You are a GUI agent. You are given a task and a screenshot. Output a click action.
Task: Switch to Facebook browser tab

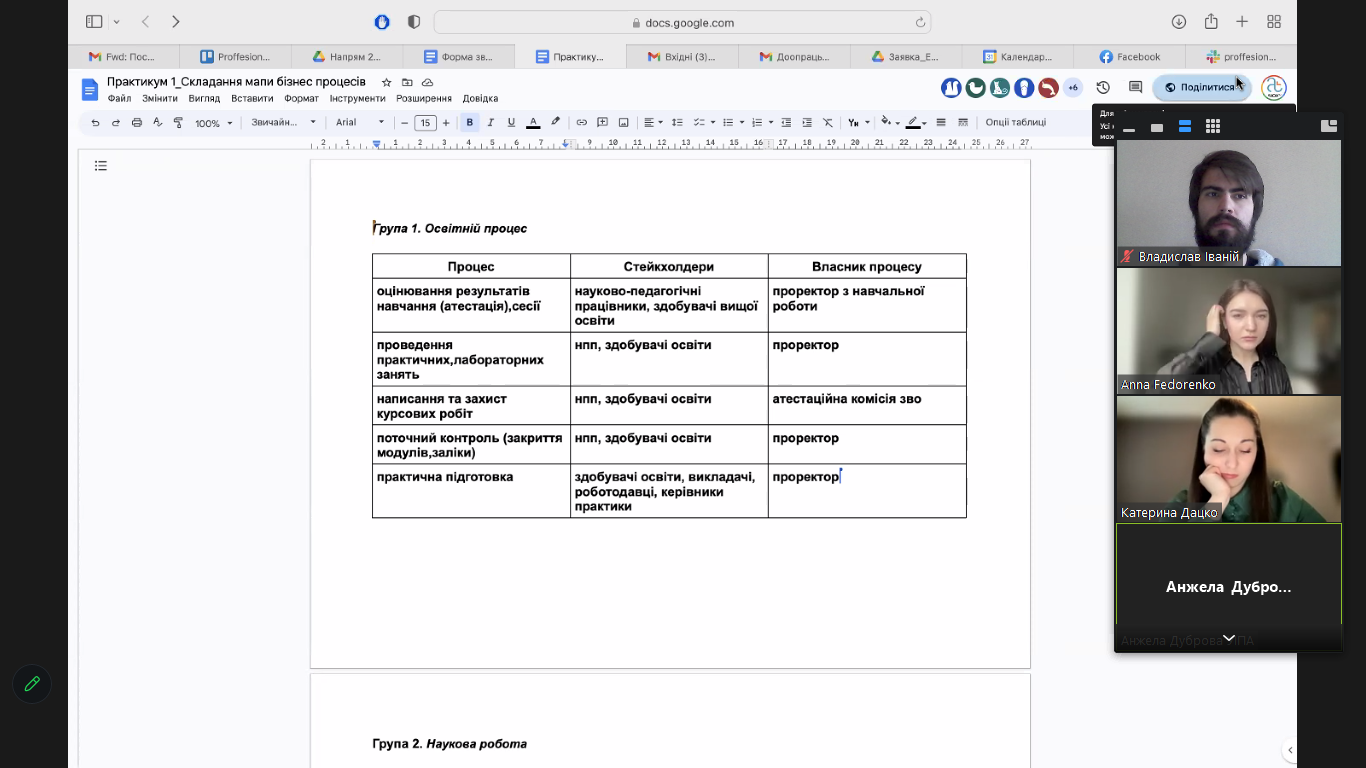(1129, 57)
